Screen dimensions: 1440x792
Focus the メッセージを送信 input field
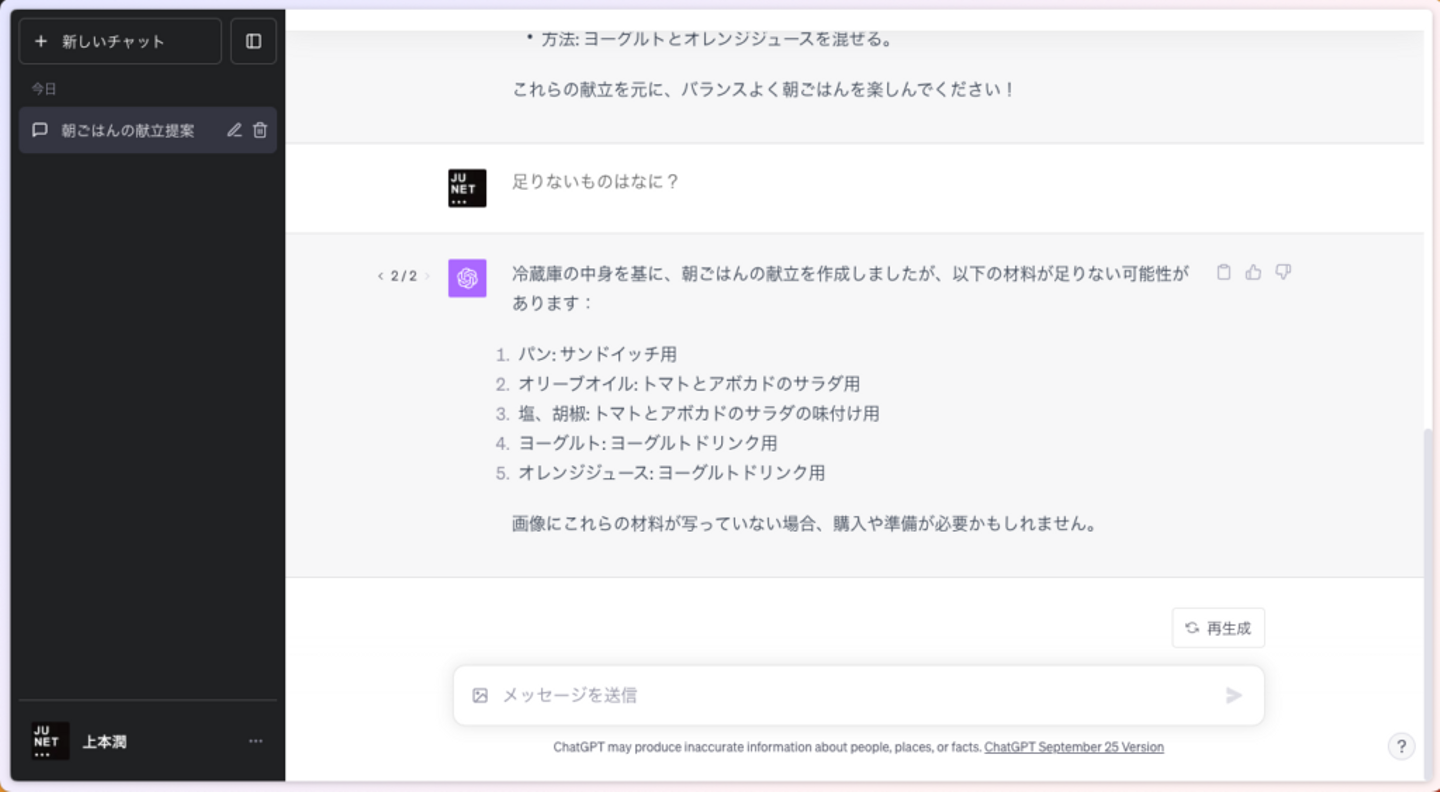(858, 695)
